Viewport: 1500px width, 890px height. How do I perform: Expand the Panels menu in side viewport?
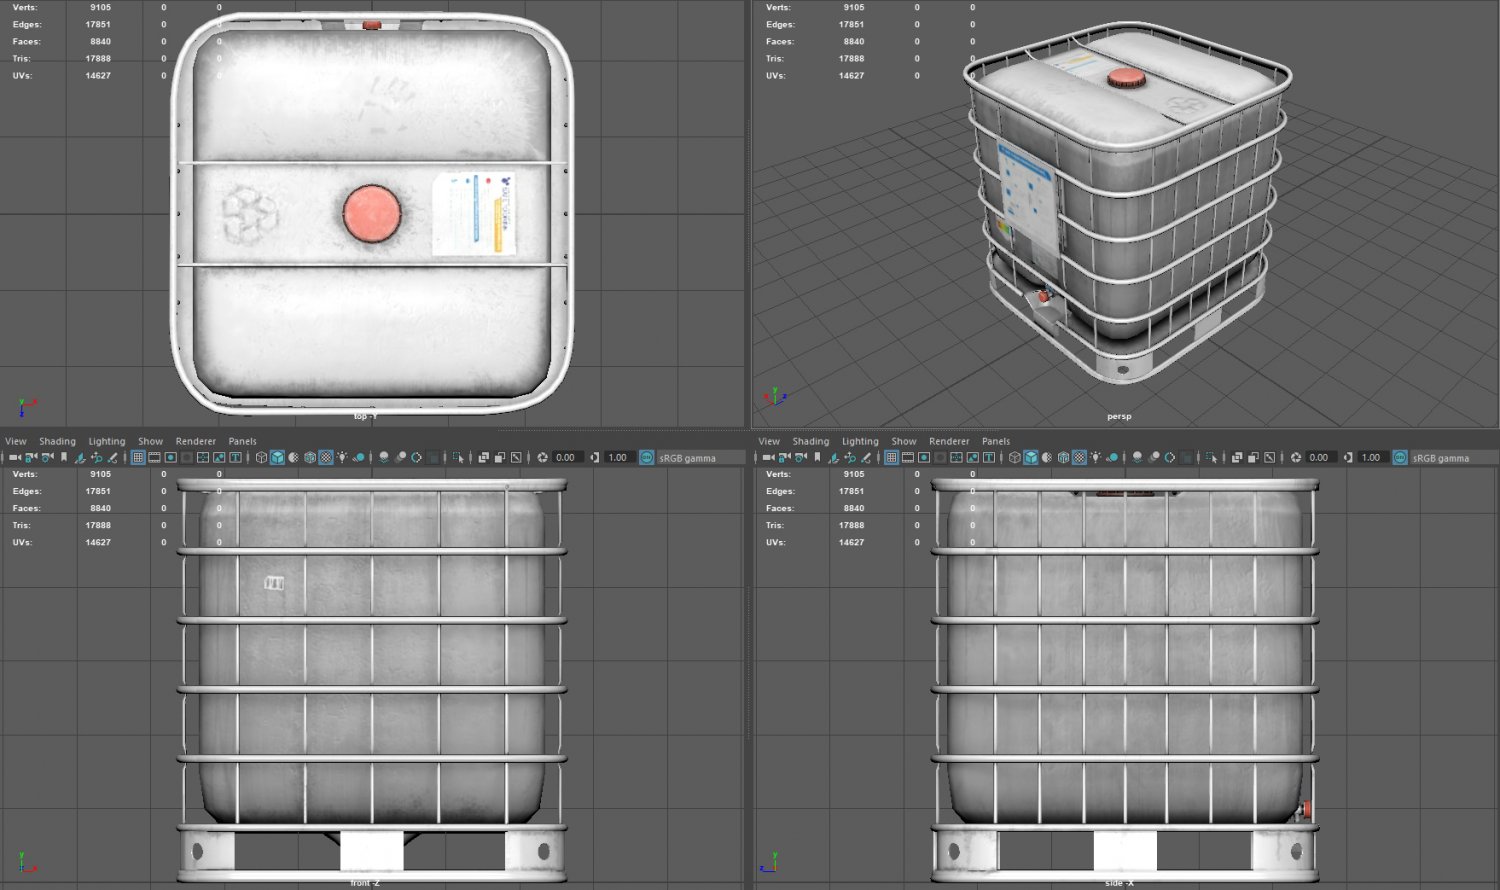tap(995, 441)
